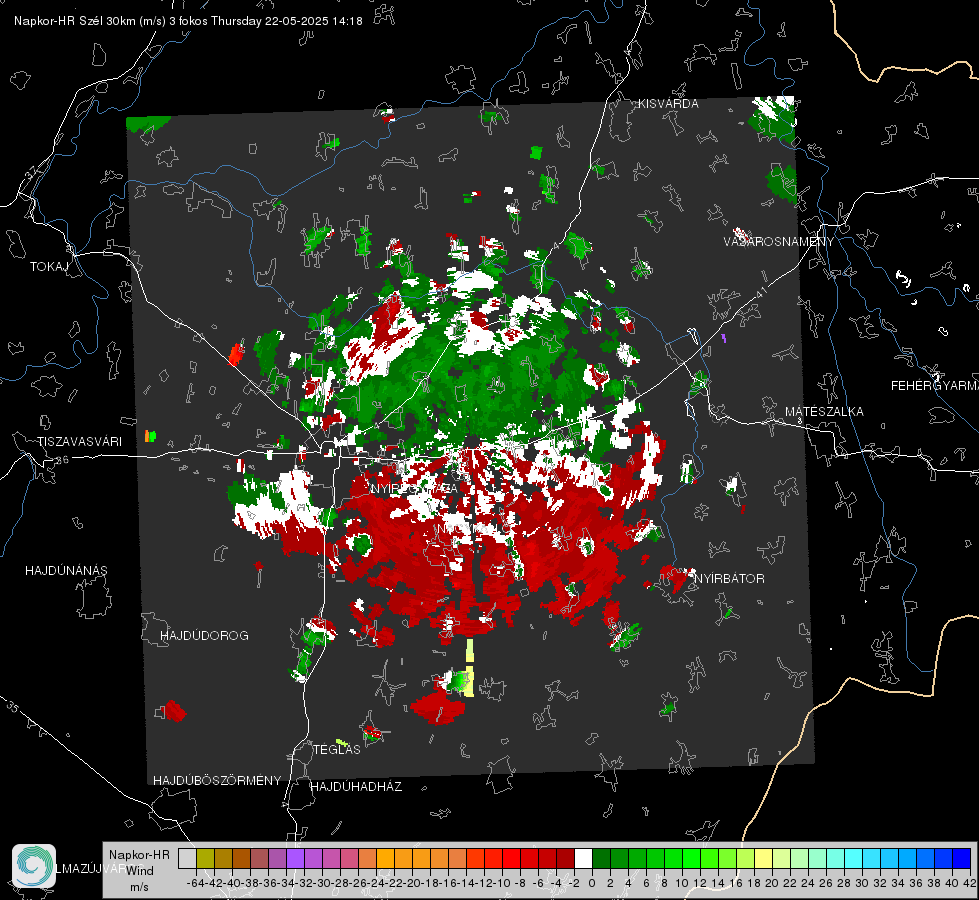Select the HAJDÚHADHÁZ city label
Screen dimensions: 979x900
coord(356,786)
